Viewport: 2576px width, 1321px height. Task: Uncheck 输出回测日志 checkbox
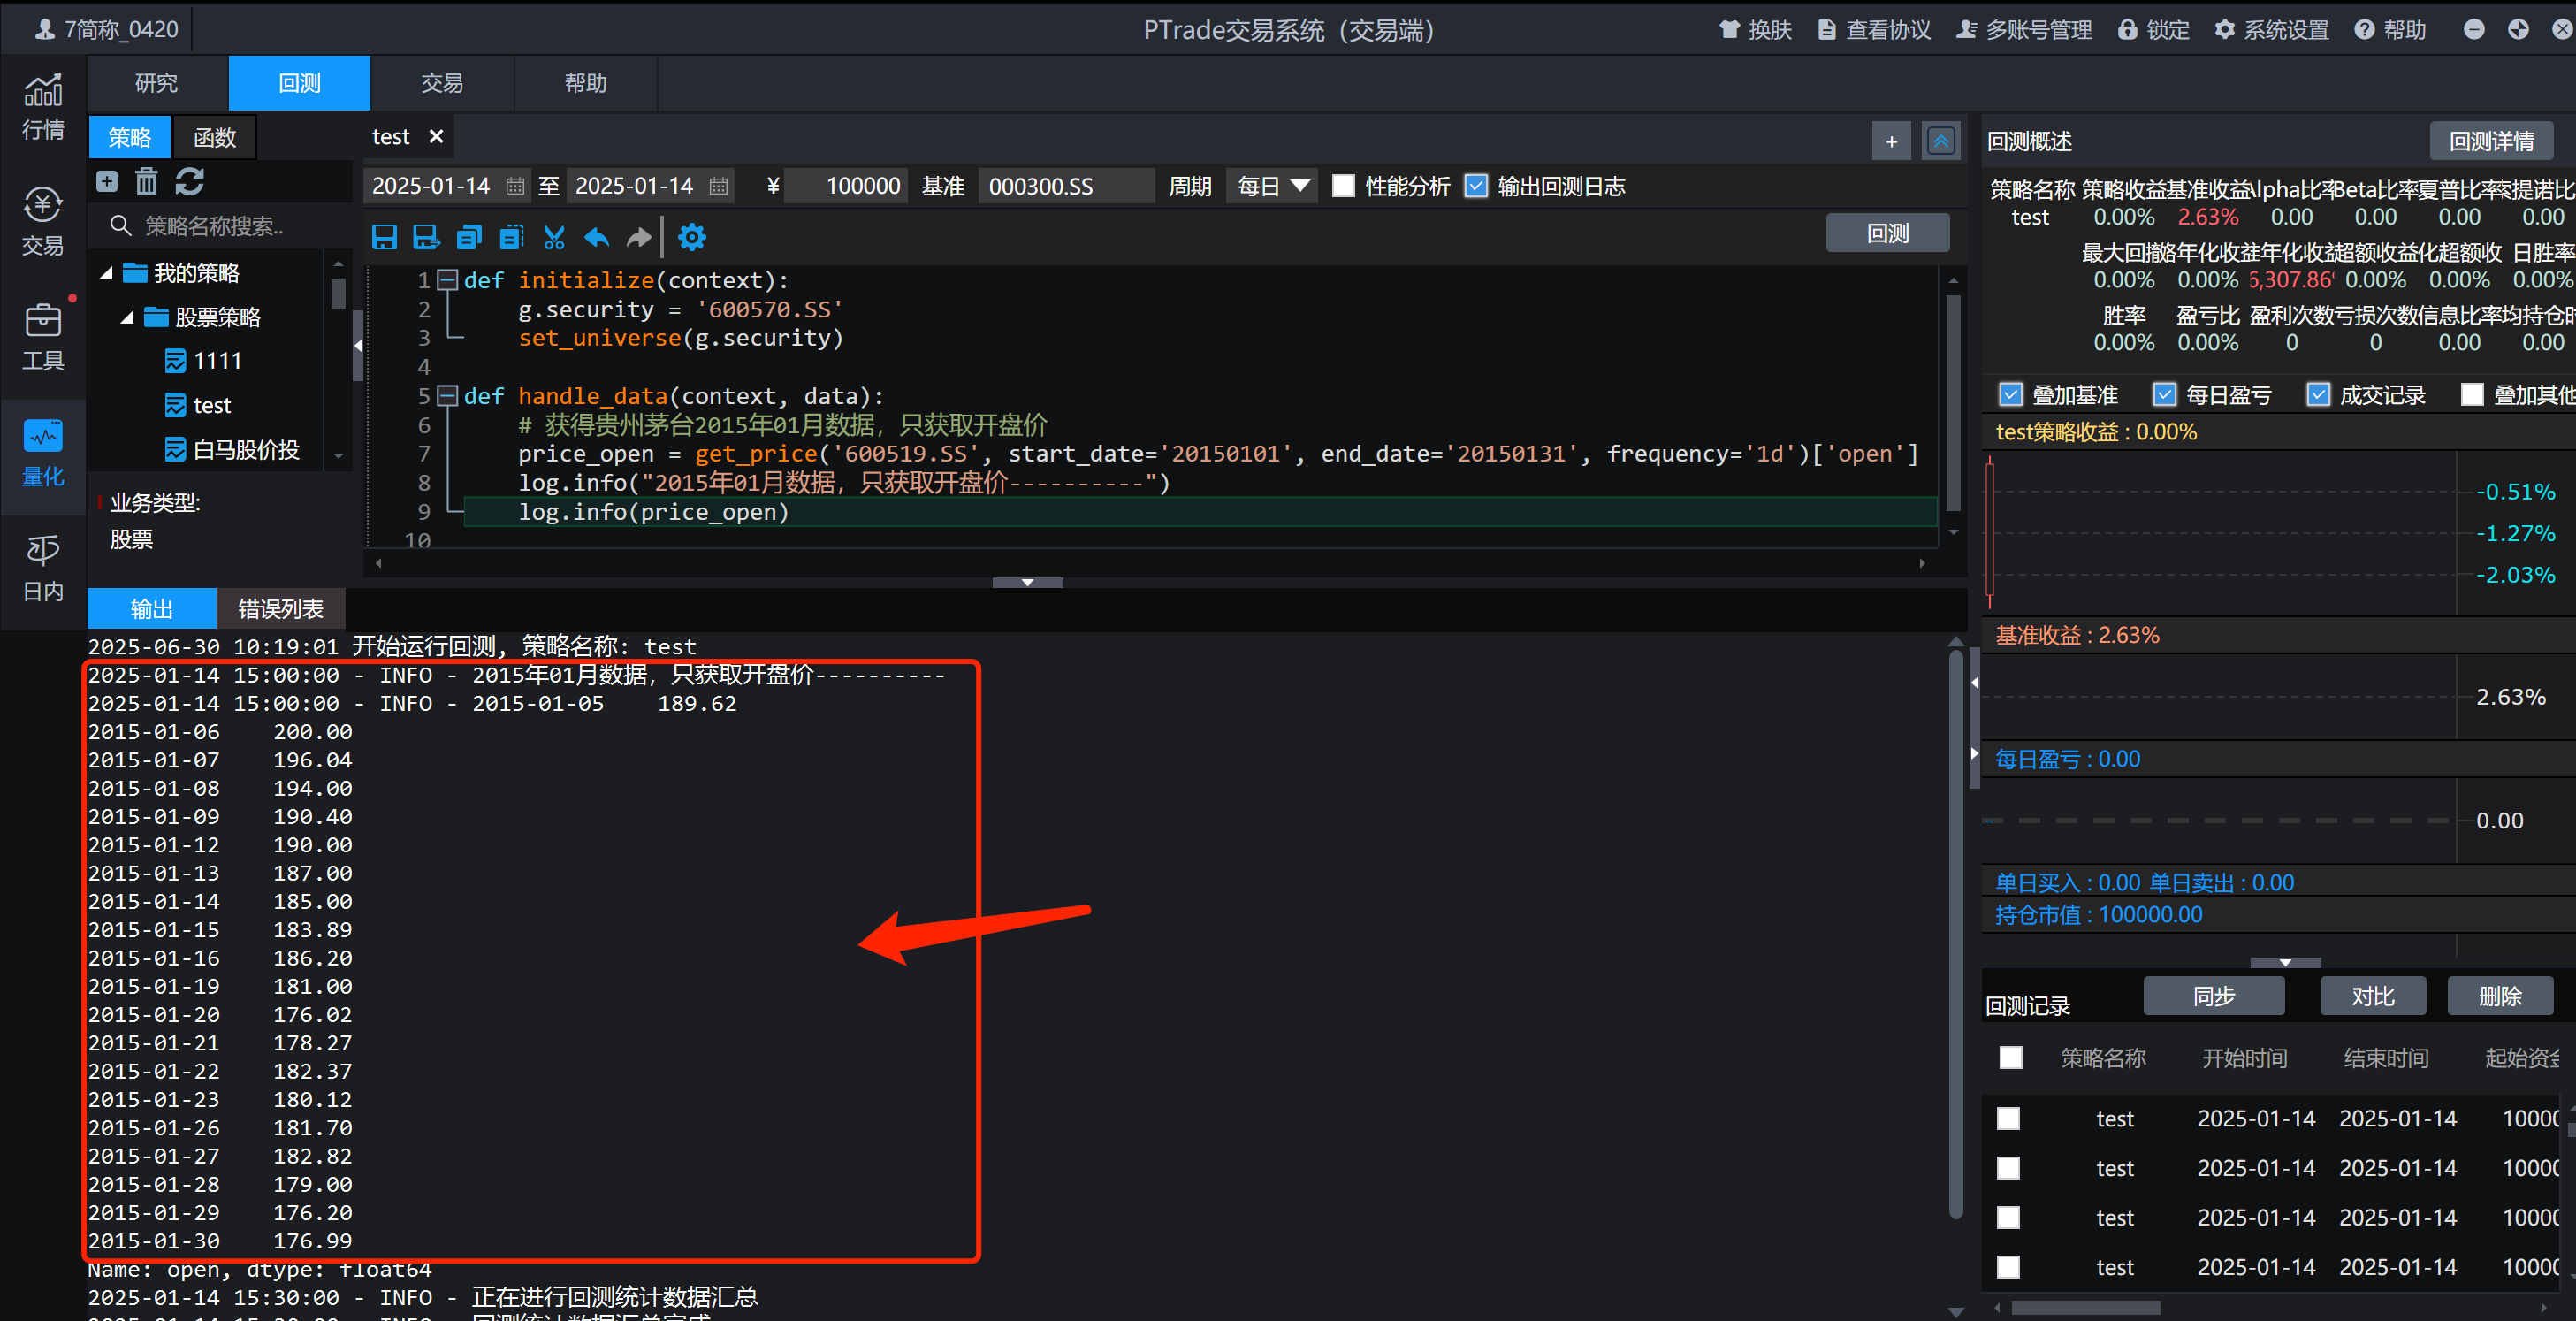tap(1476, 186)
